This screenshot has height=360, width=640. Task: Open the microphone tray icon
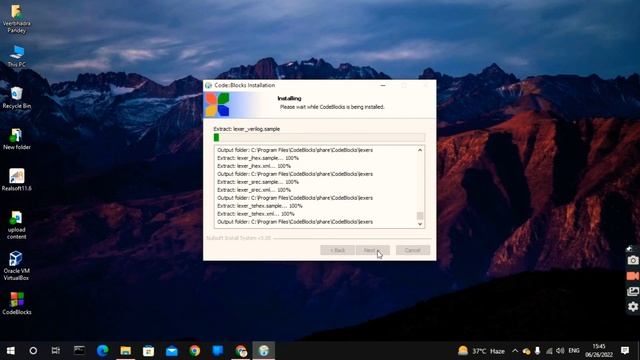coord(538,351)
